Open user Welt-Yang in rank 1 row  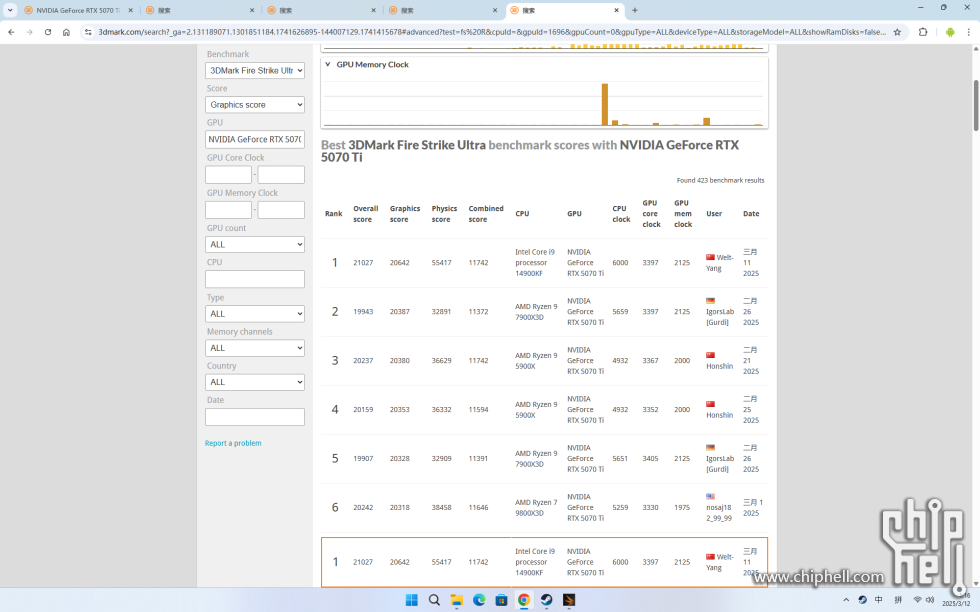point(720,263)
